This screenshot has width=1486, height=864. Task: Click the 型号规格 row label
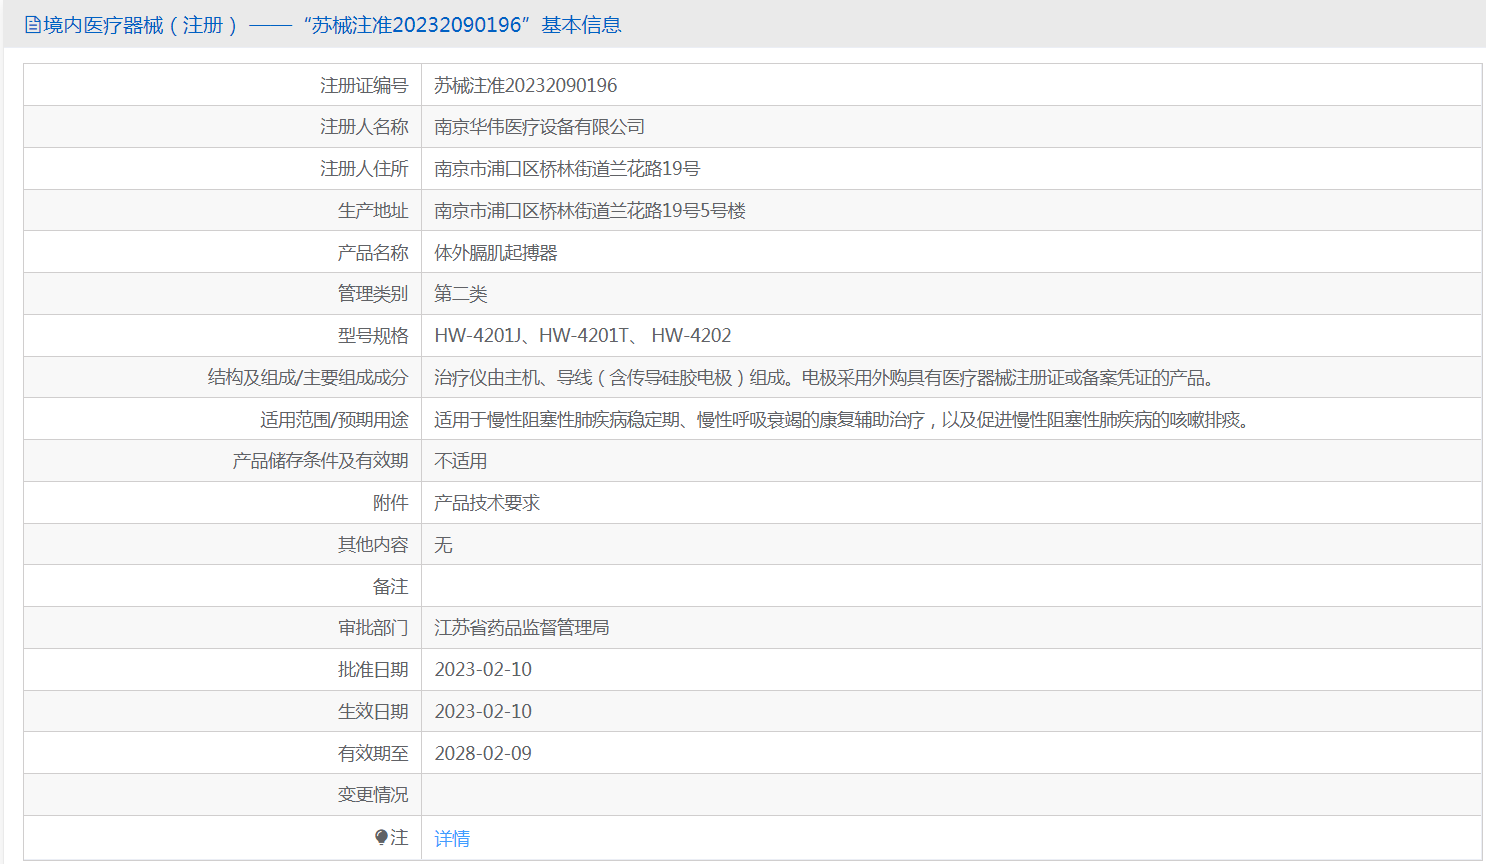373,336
